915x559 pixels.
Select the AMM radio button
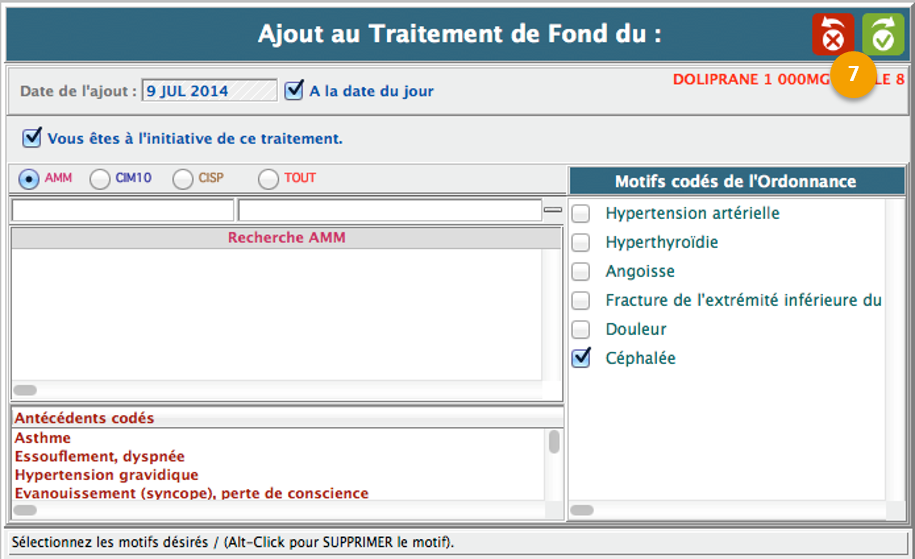(29, 179)
